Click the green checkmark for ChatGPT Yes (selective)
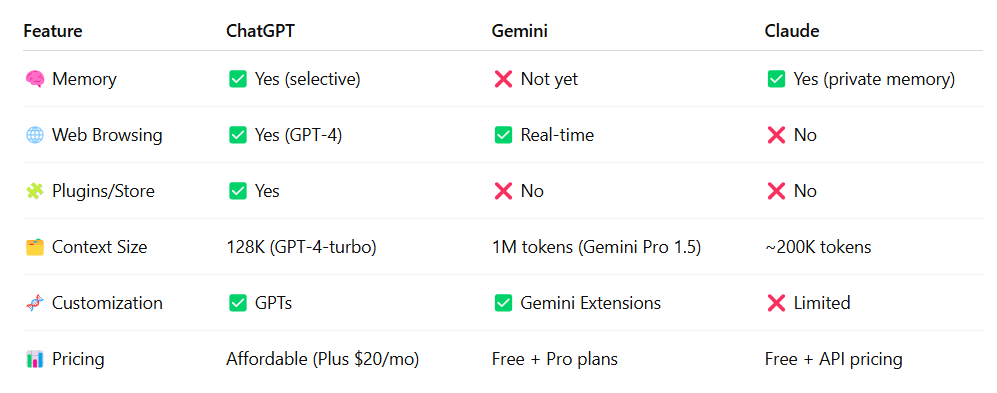The image size is (997, 393). [238, 79]
